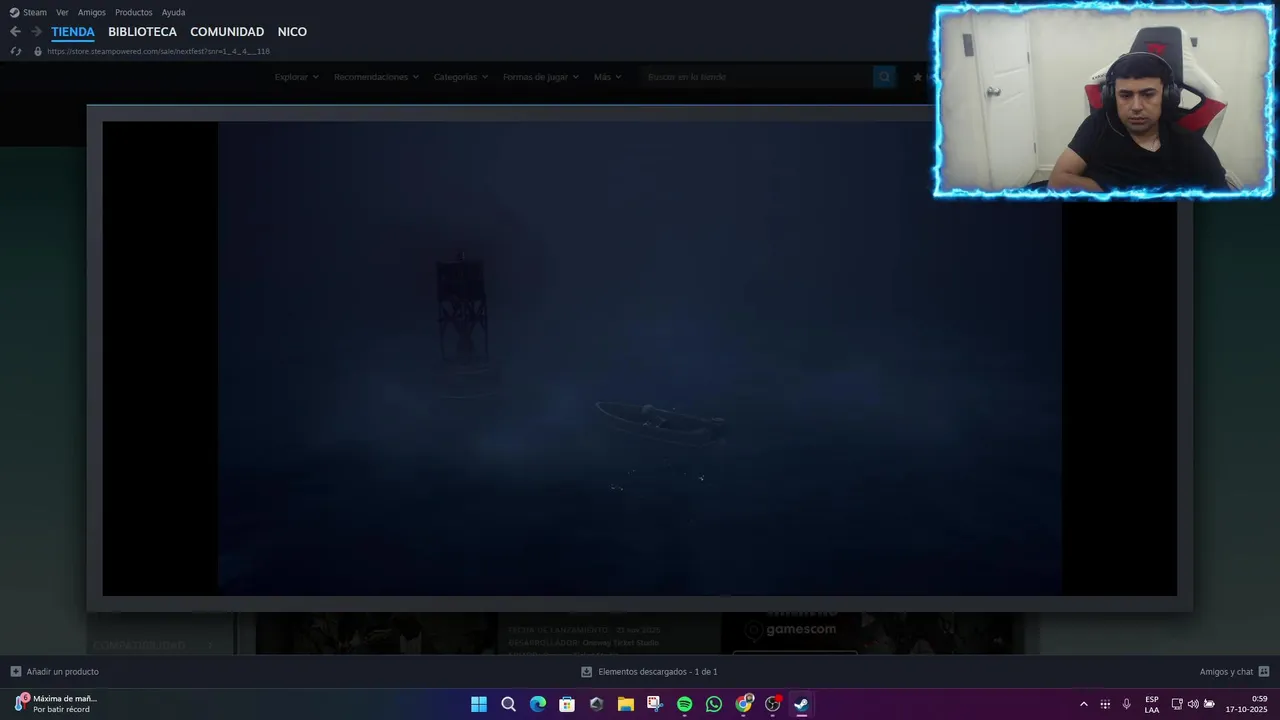The image size is (1280, 720).
Task: Click the Steam taskbar icon
Action: [801, 704]
